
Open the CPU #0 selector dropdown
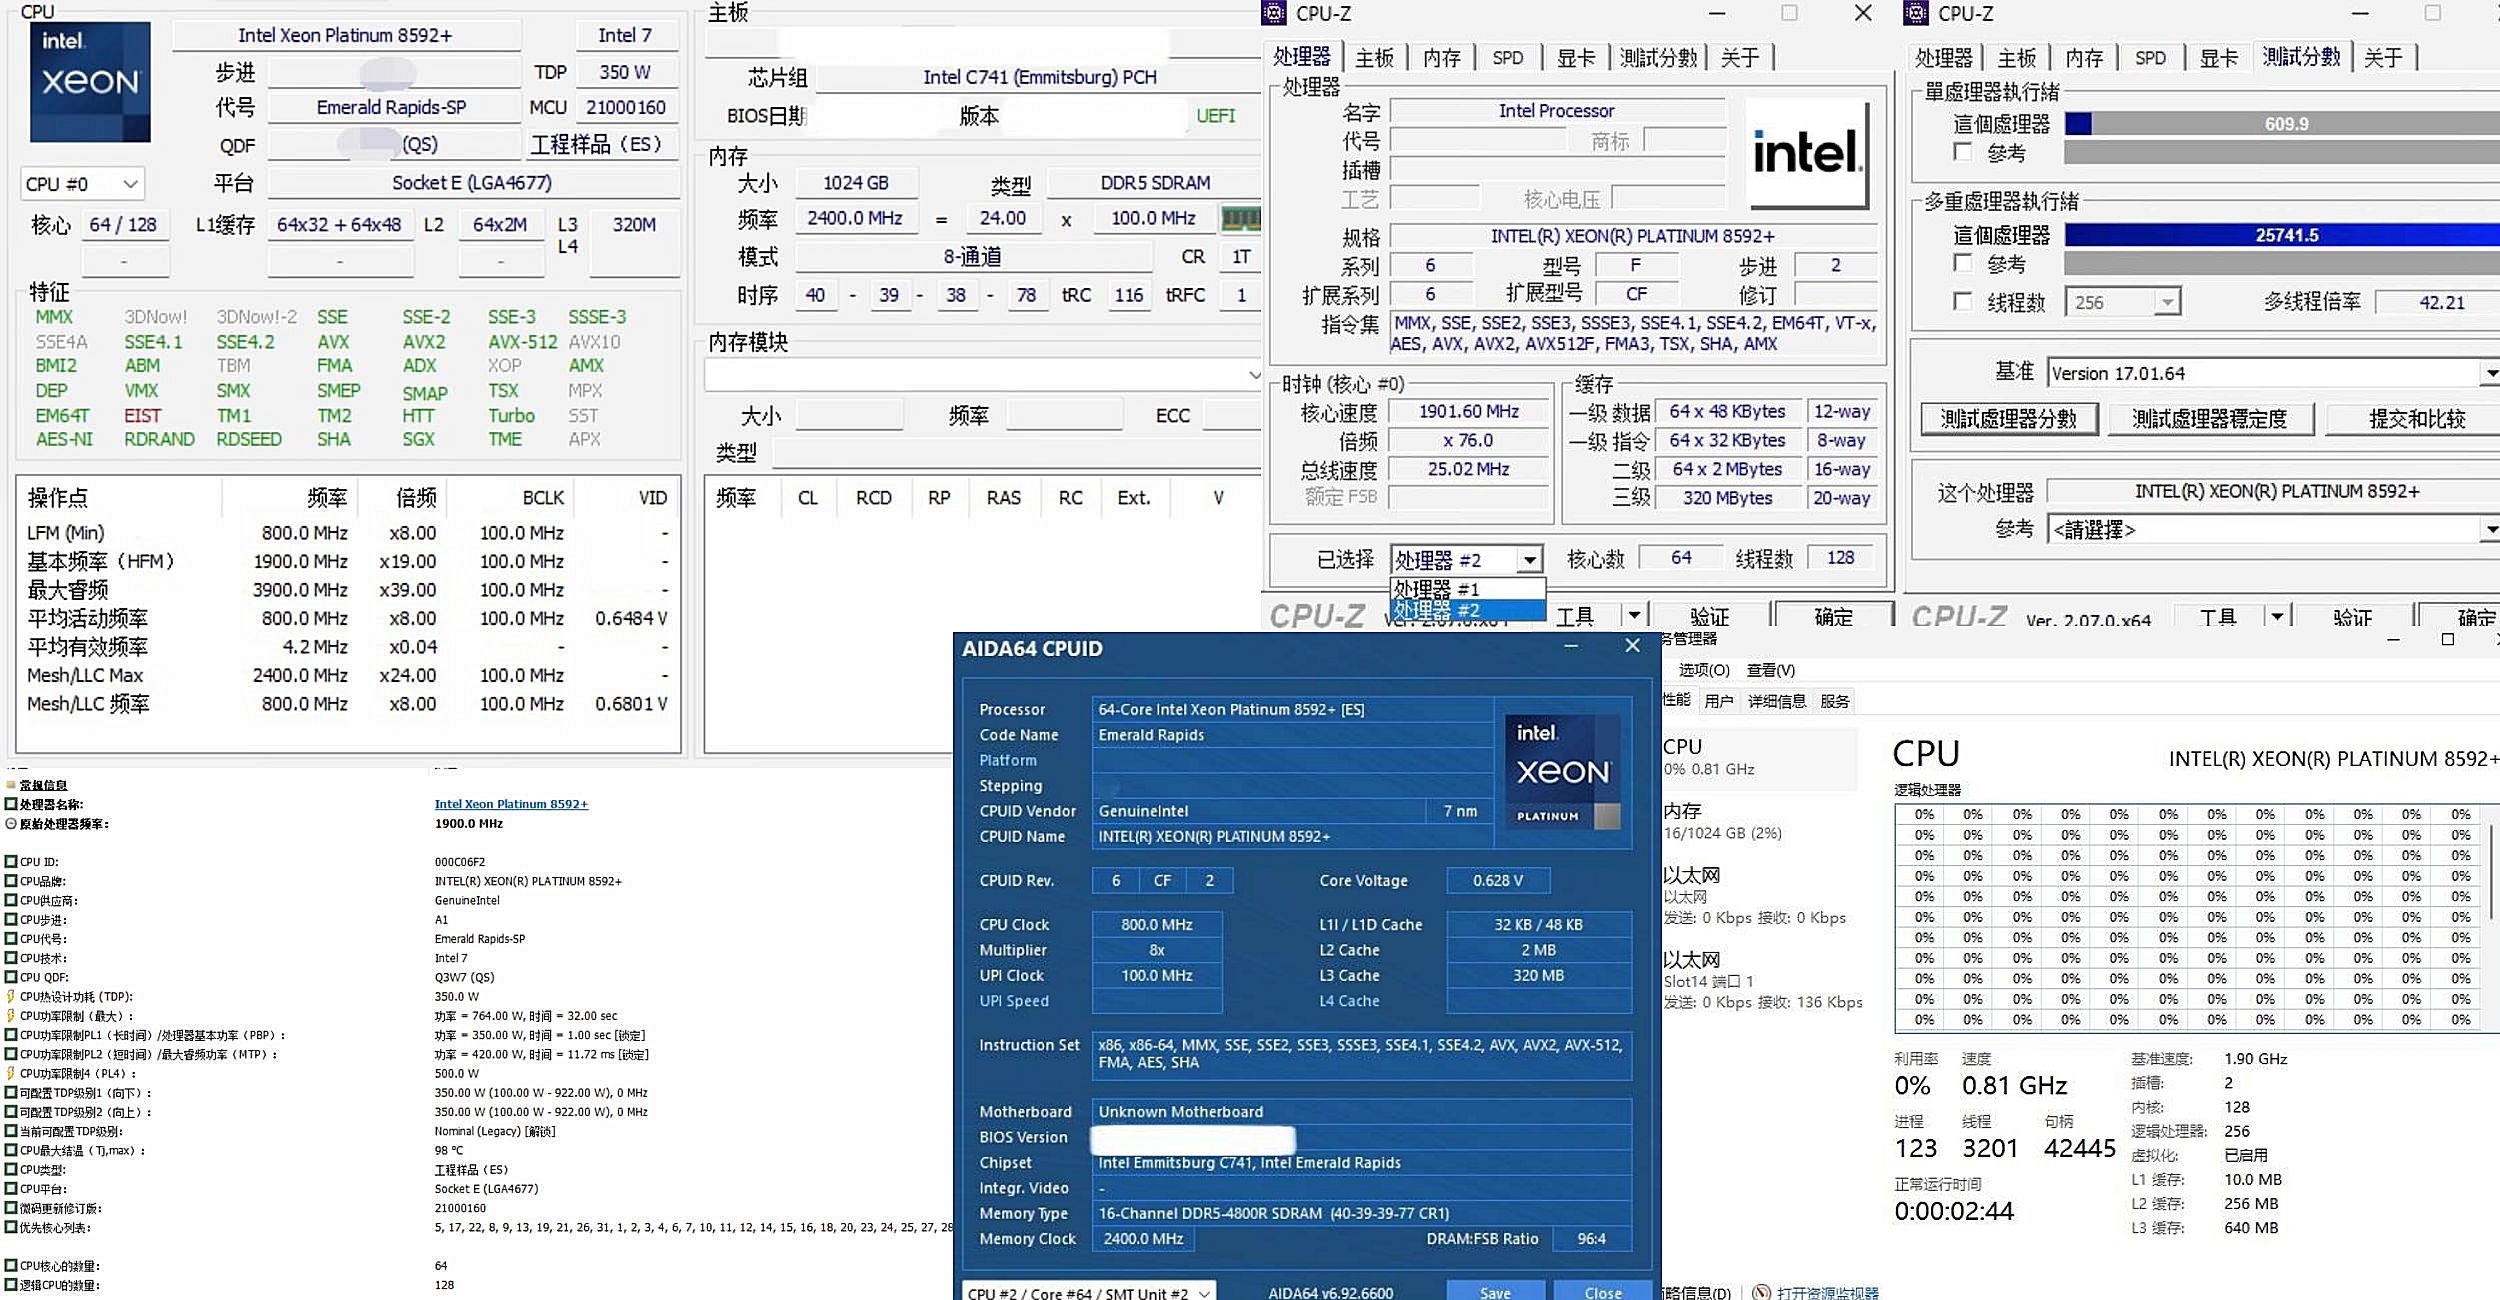[83, 184]
